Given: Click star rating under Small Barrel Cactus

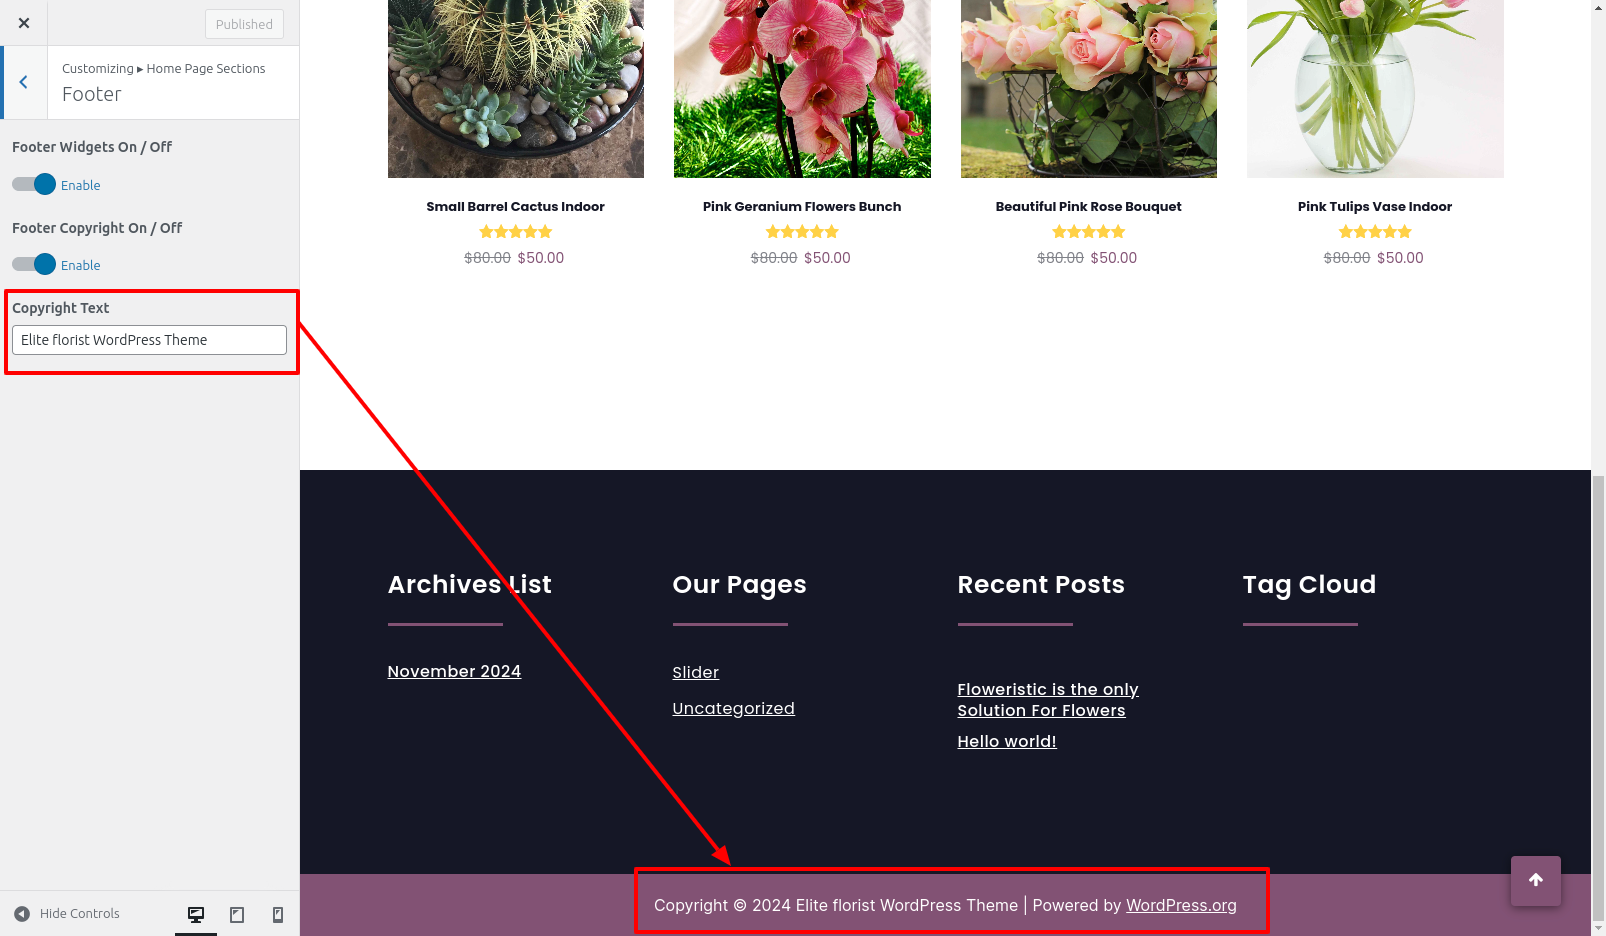Looking at the screenshot, I should click(516, 232).
